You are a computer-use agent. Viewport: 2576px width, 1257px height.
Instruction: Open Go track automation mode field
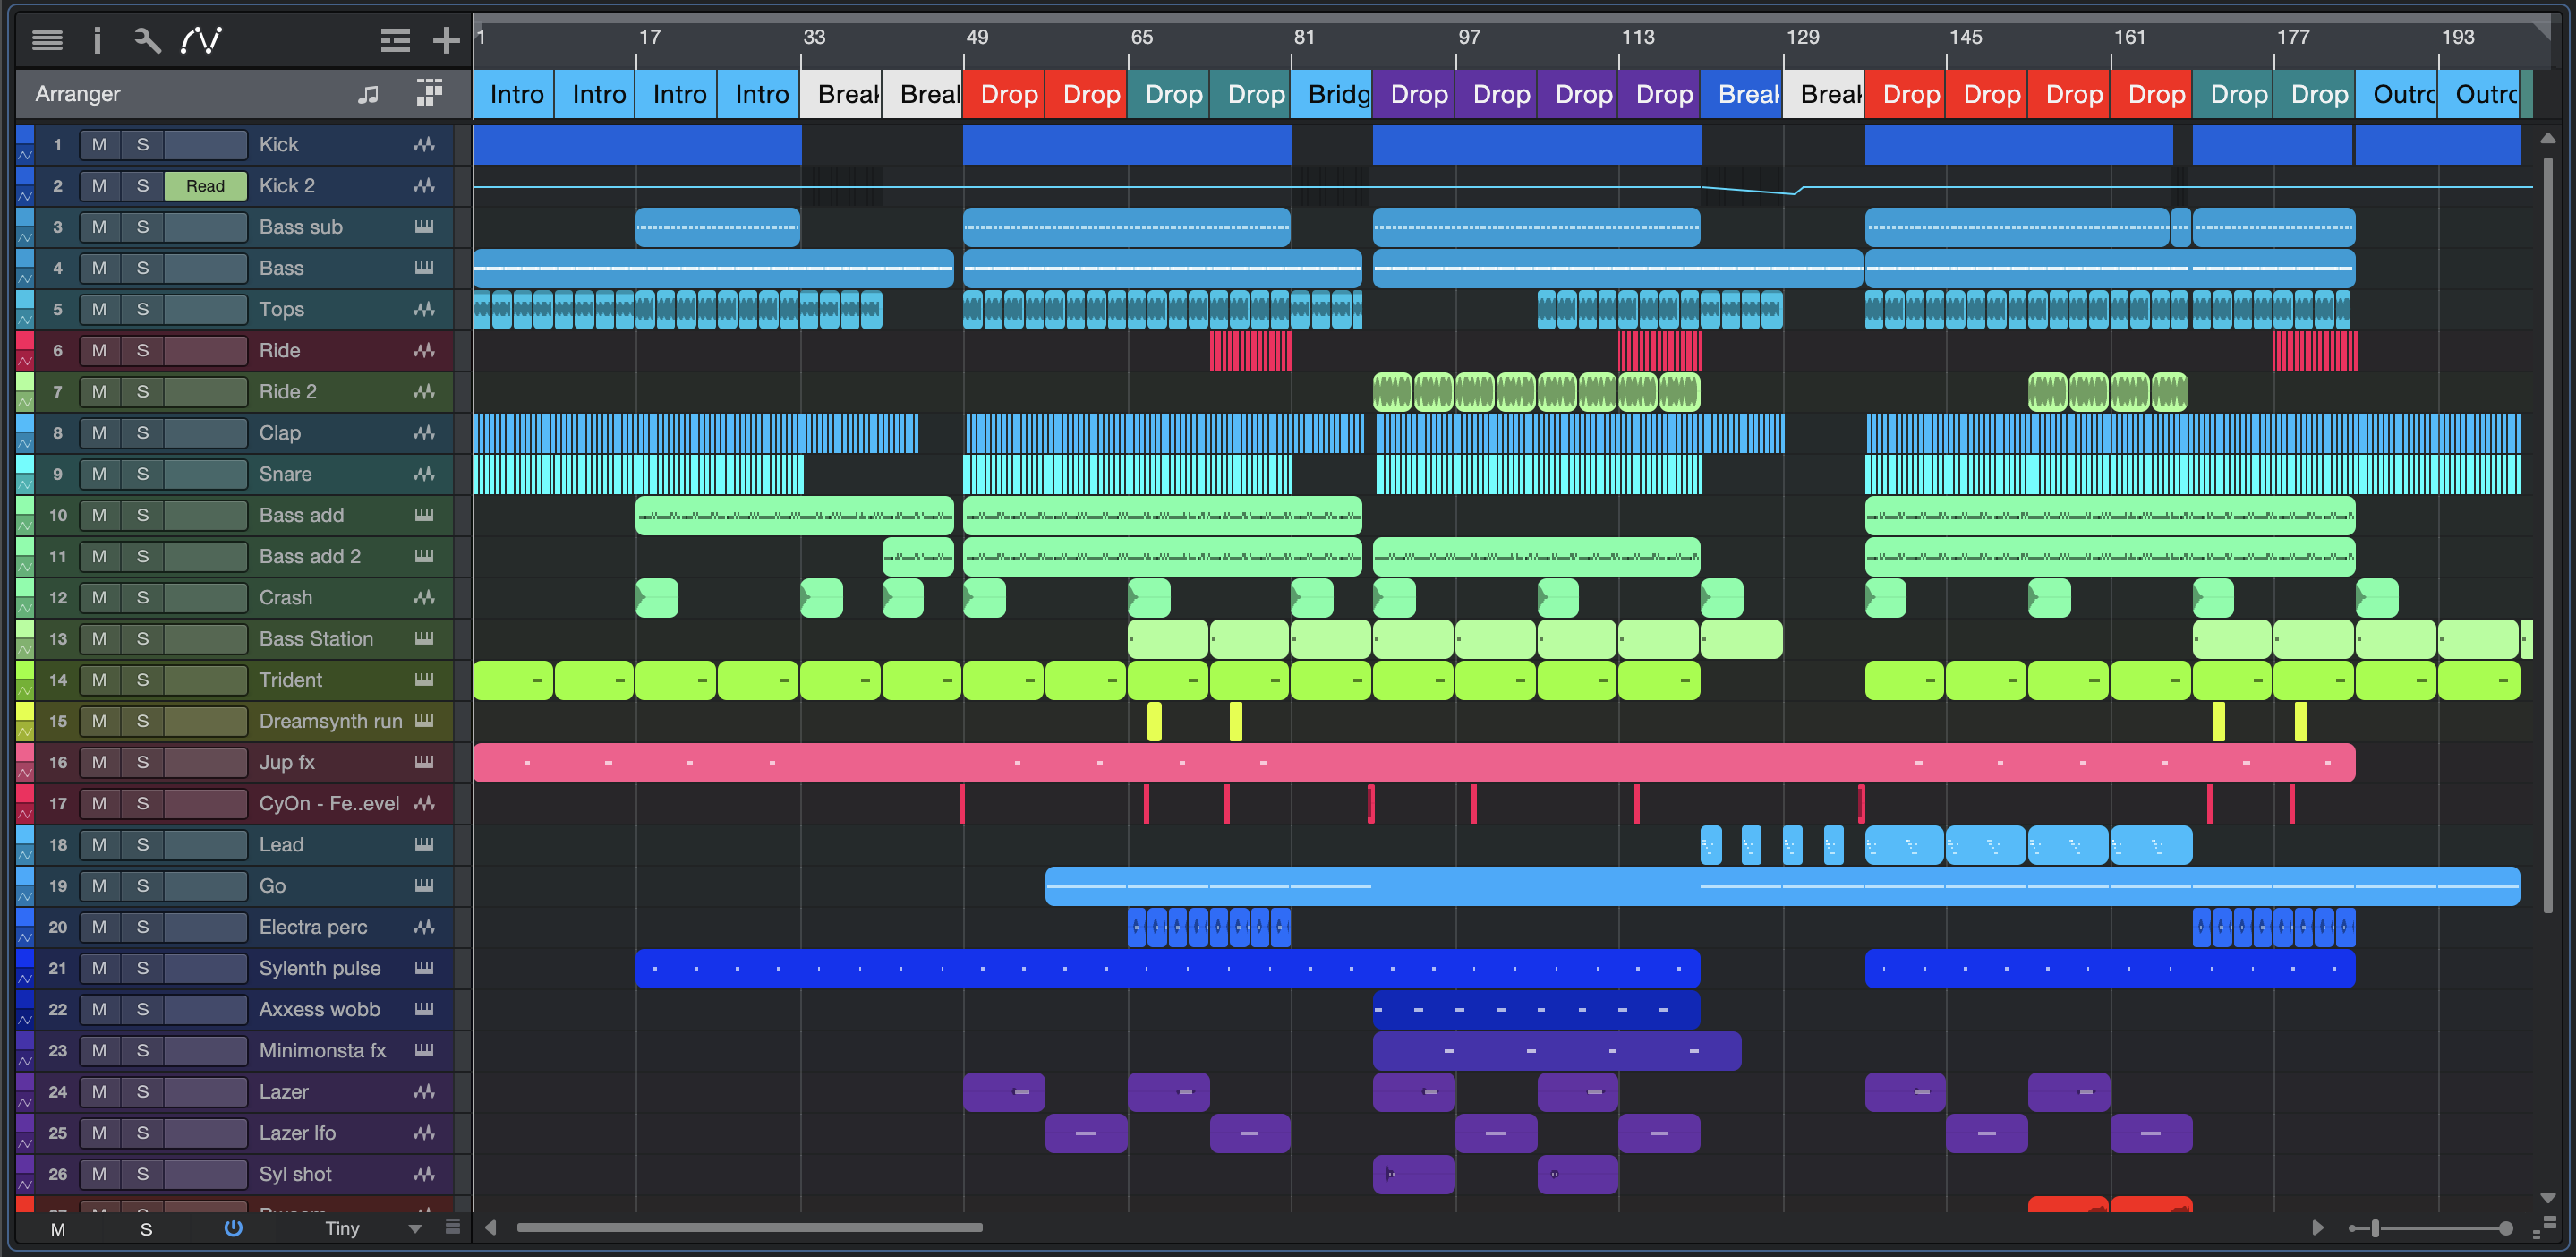(205, 886)
